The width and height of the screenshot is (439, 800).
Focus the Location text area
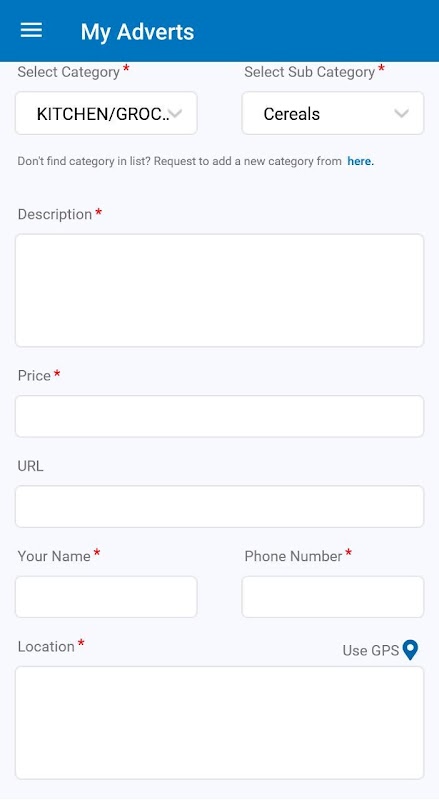220,723
